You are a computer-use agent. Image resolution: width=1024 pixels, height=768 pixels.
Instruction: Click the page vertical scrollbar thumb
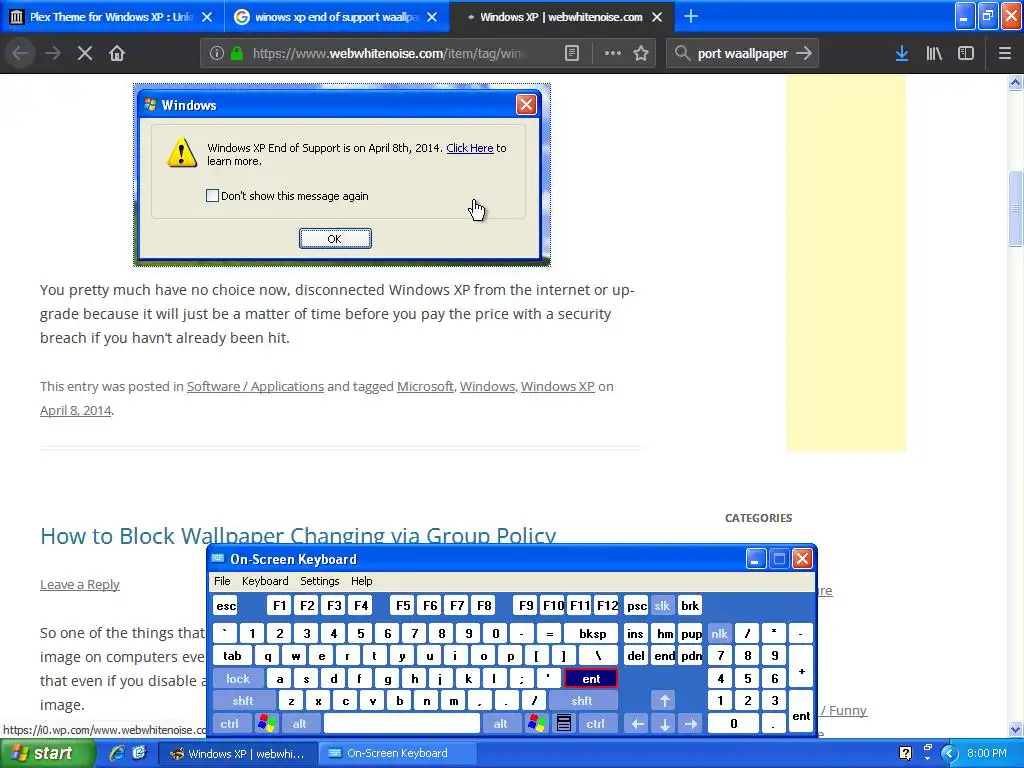(x=1015, y=208)
